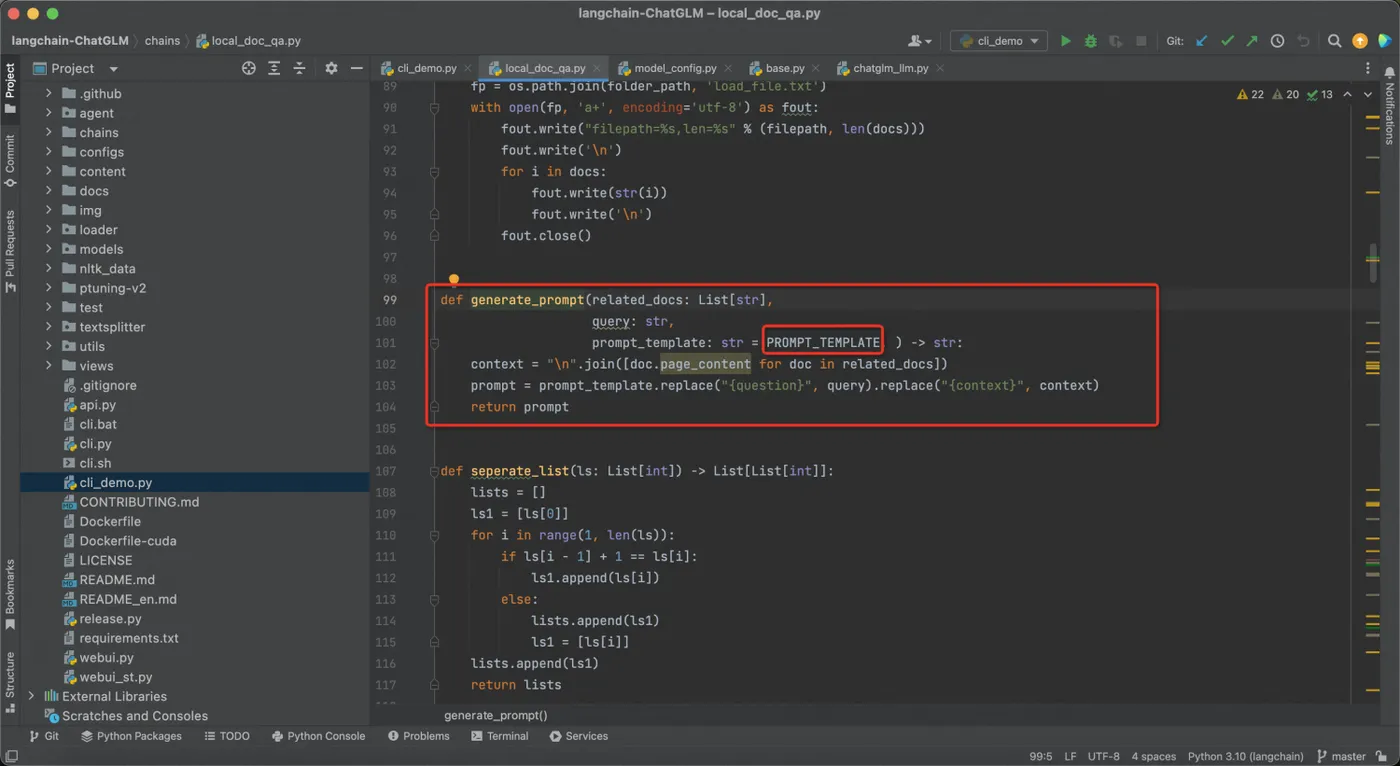This screenshot has width=1400, height=766.
Task: Open the code-with-me user icon
Action: coord(919,41)
